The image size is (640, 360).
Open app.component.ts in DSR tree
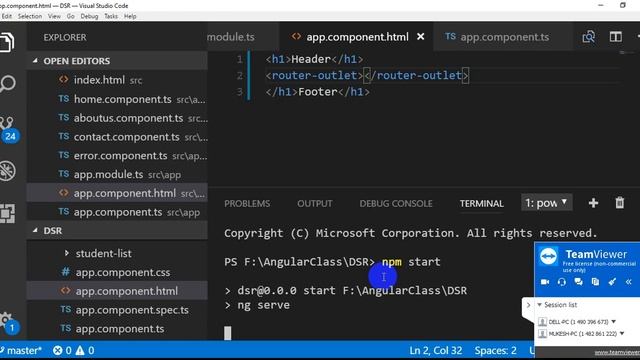point(117,329)
